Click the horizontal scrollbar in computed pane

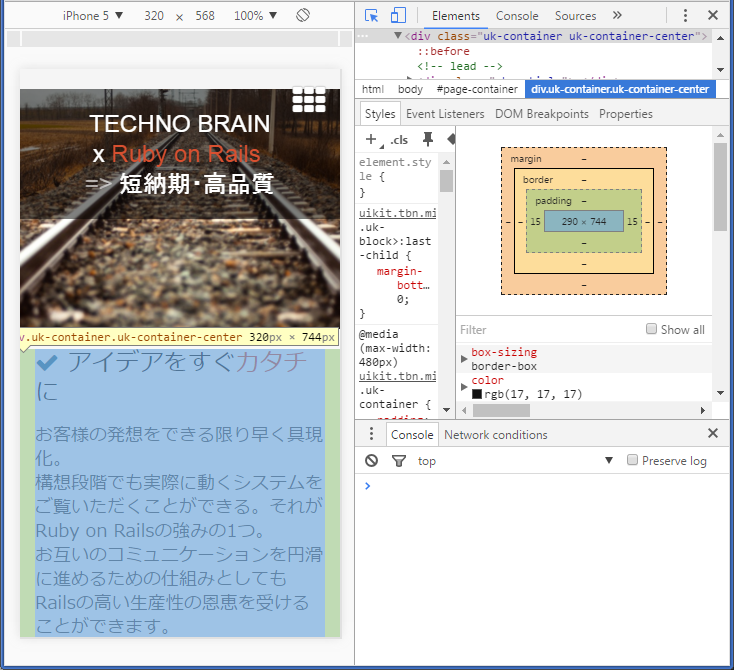click(501, 411)
